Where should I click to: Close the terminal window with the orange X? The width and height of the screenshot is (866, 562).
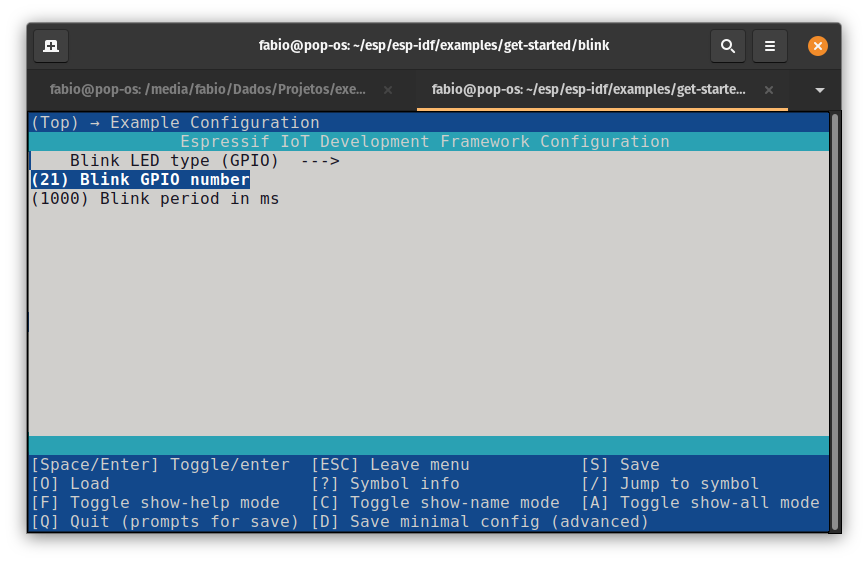coord(817,46)
